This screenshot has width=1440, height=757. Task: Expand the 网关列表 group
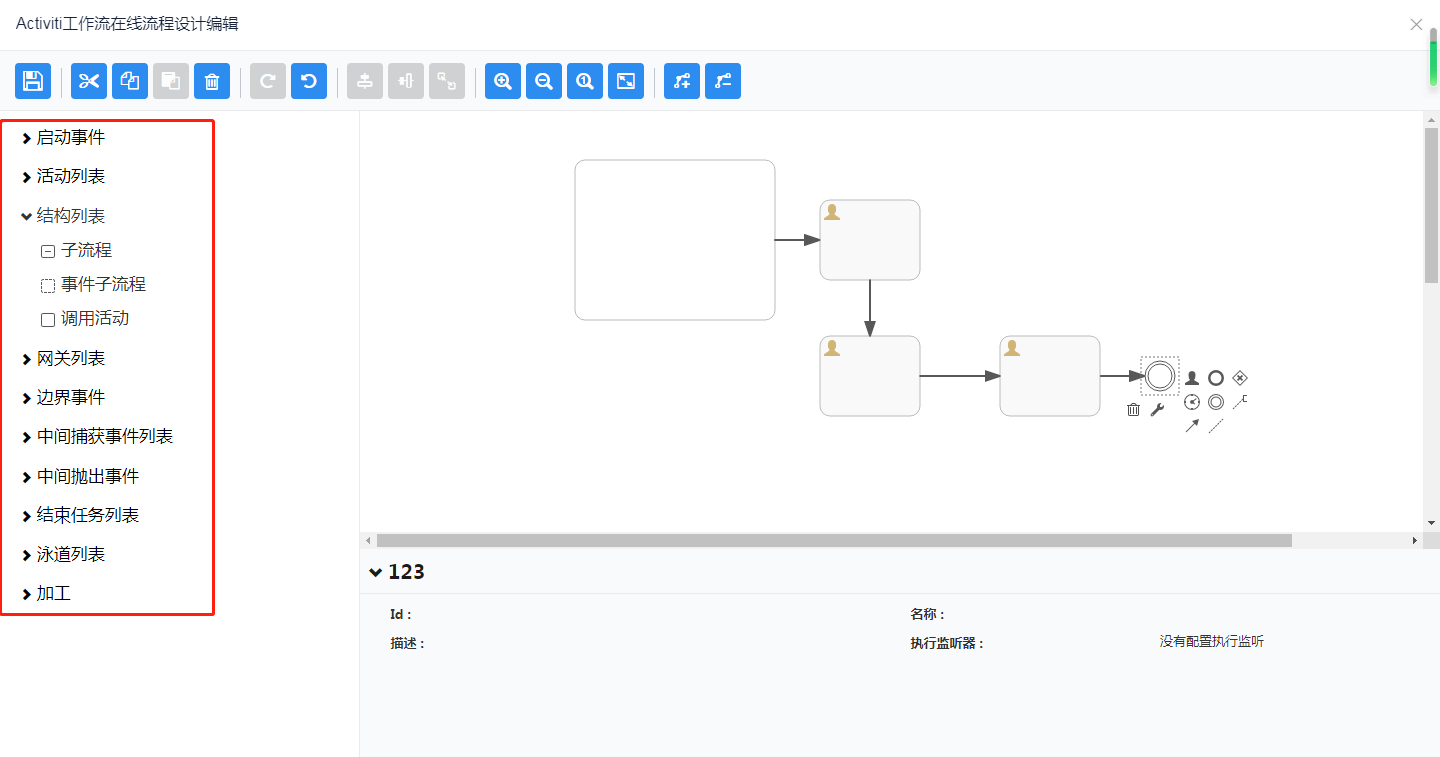click(x=27, y=358)
